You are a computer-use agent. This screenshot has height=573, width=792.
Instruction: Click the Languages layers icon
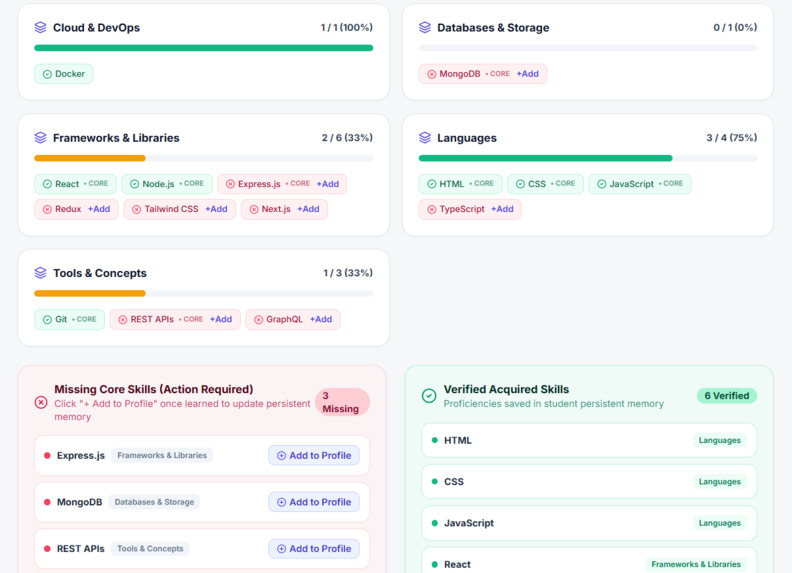(425, 137)
